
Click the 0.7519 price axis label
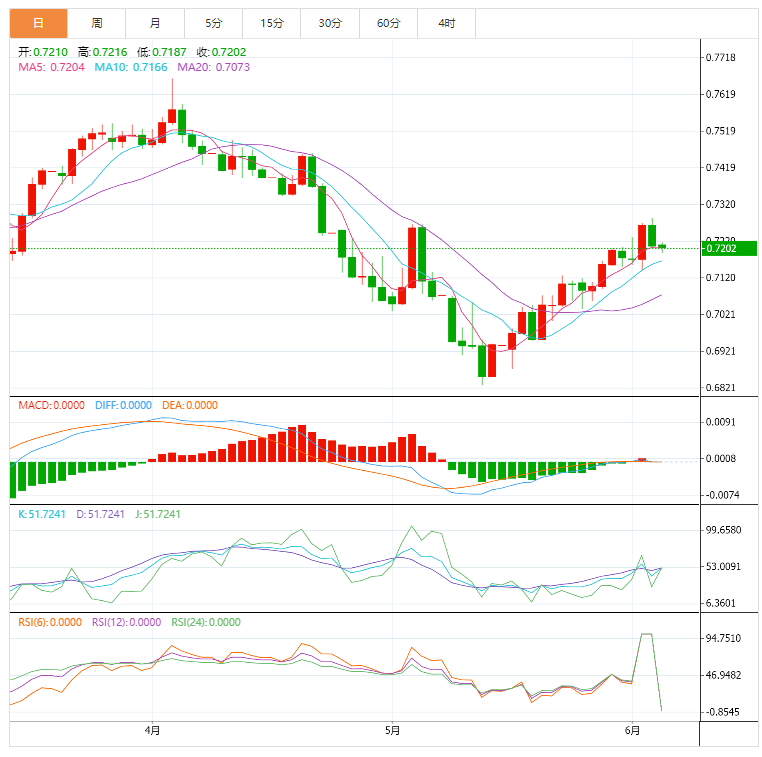721,131
